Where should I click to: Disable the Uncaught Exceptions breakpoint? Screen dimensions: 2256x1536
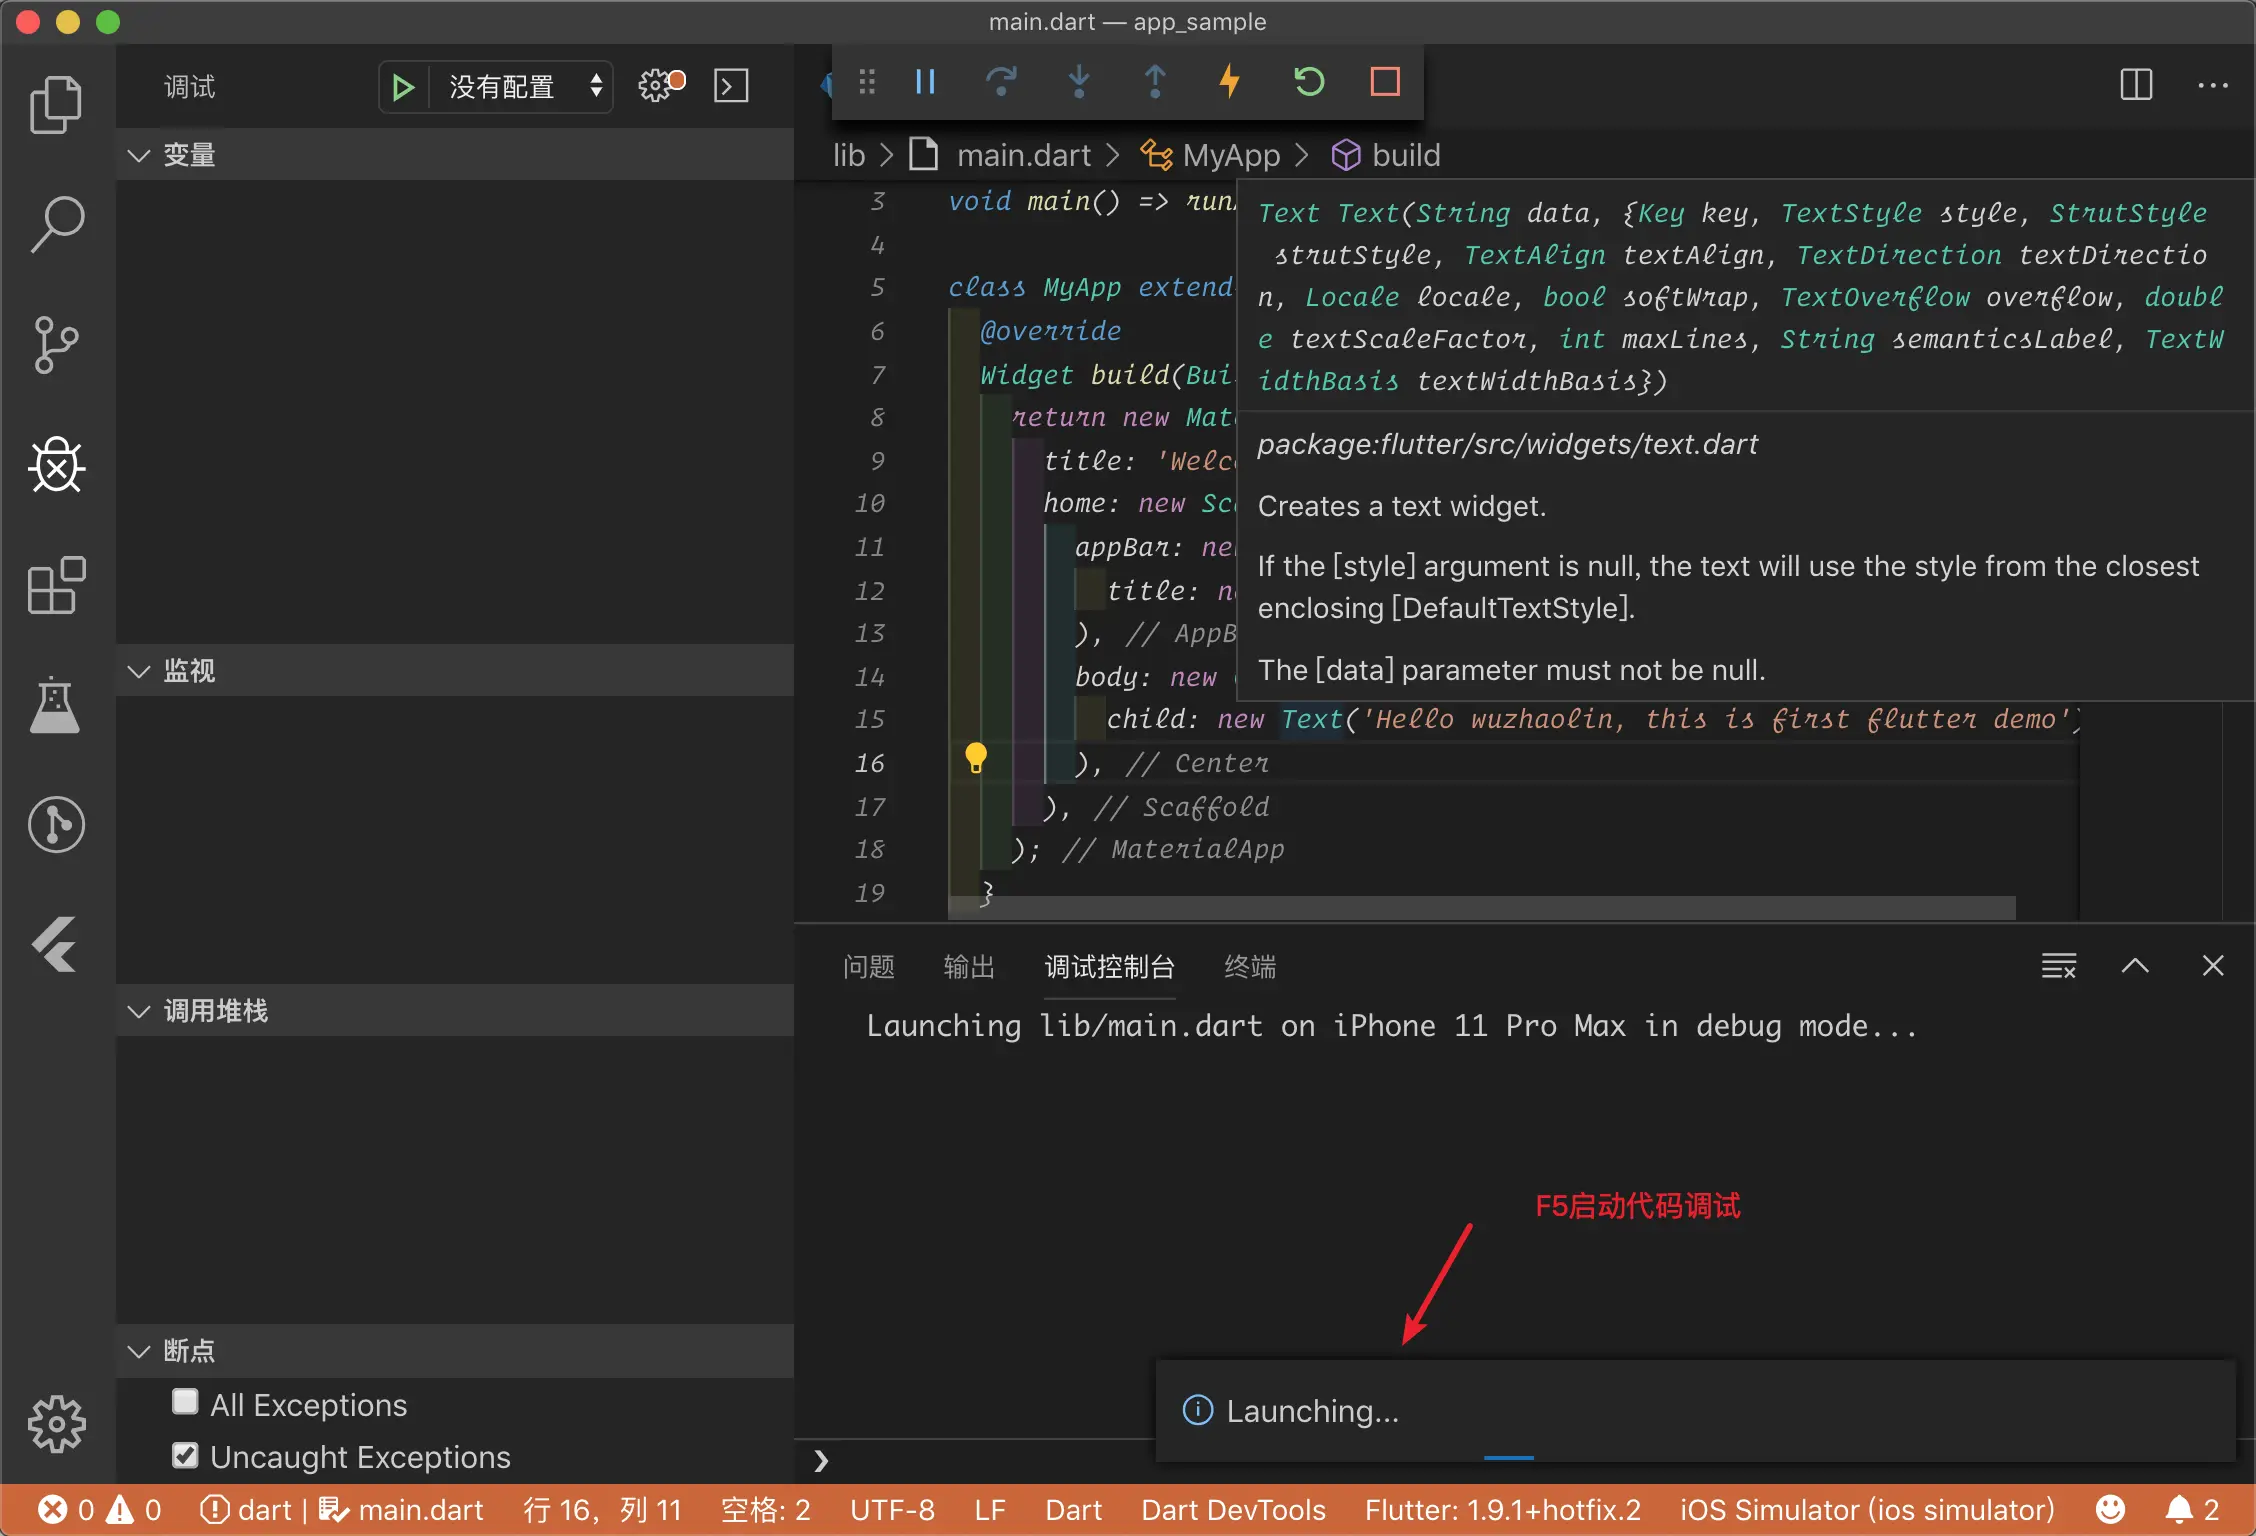pos(185,1455)
